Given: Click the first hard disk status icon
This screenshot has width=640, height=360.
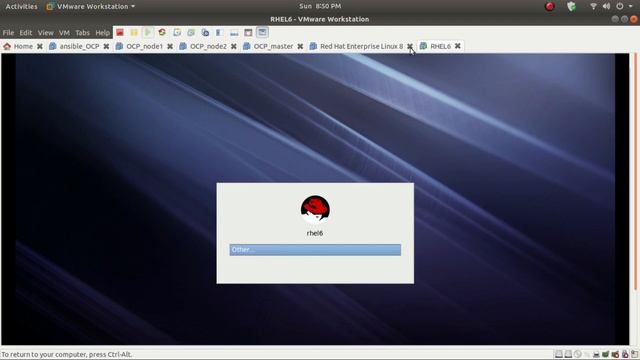Looking at the screenshot, I should point(559,354).
